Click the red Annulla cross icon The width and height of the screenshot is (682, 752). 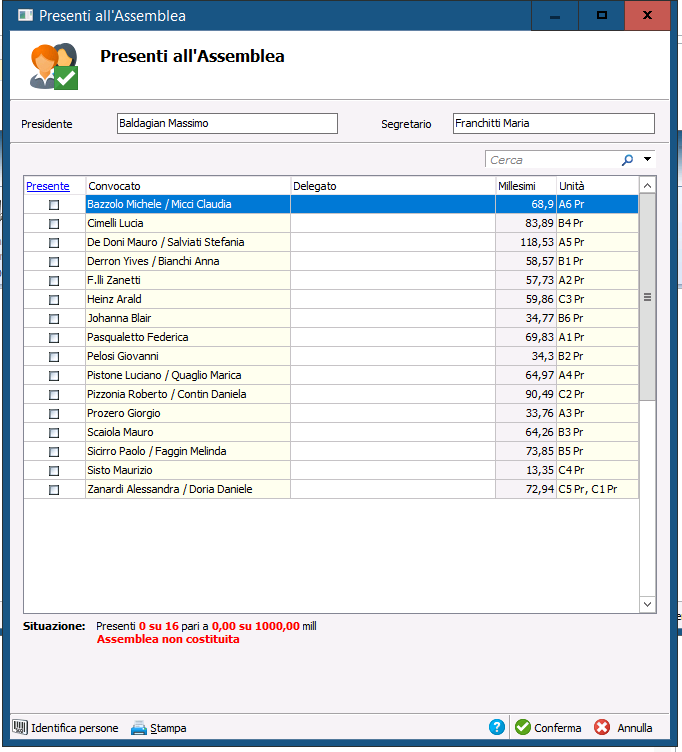[x=602, y=727]
